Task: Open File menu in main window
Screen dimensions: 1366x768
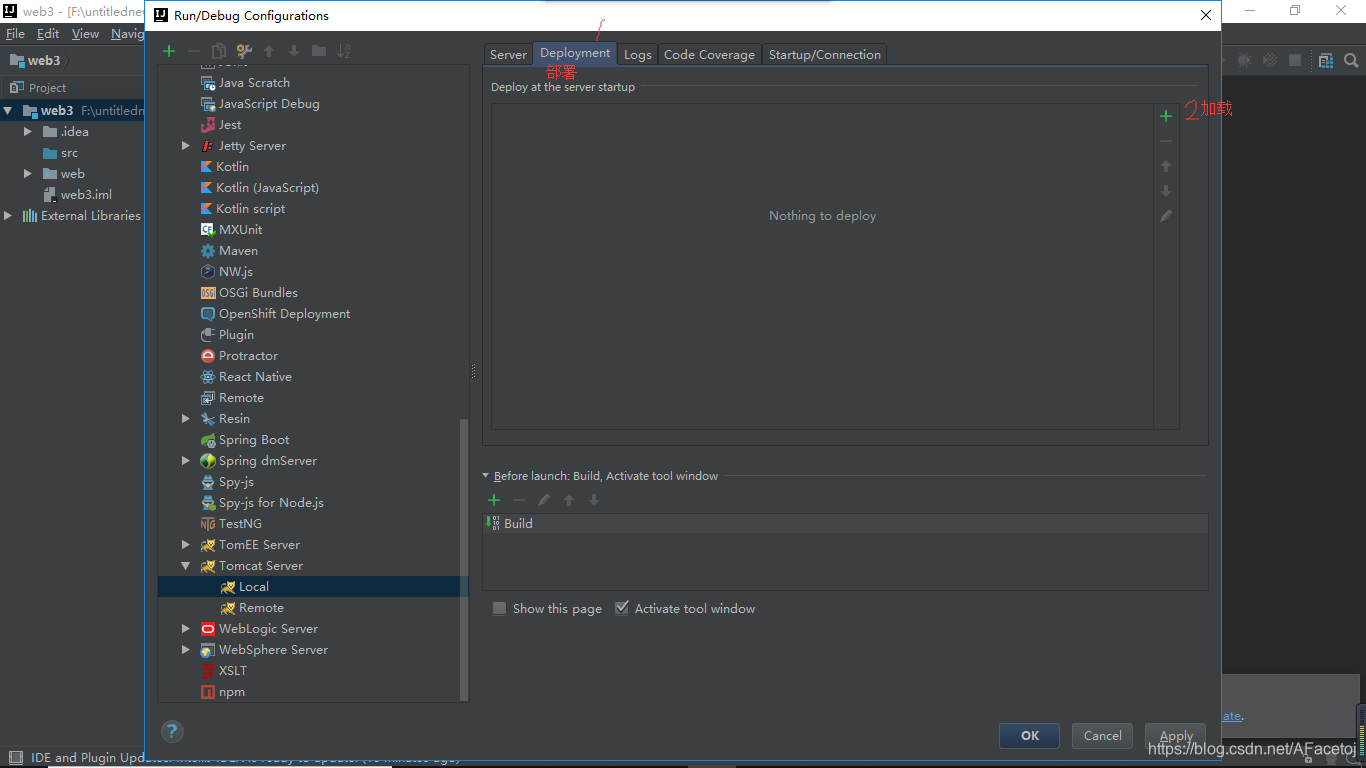Action: (x=15, y=34)
